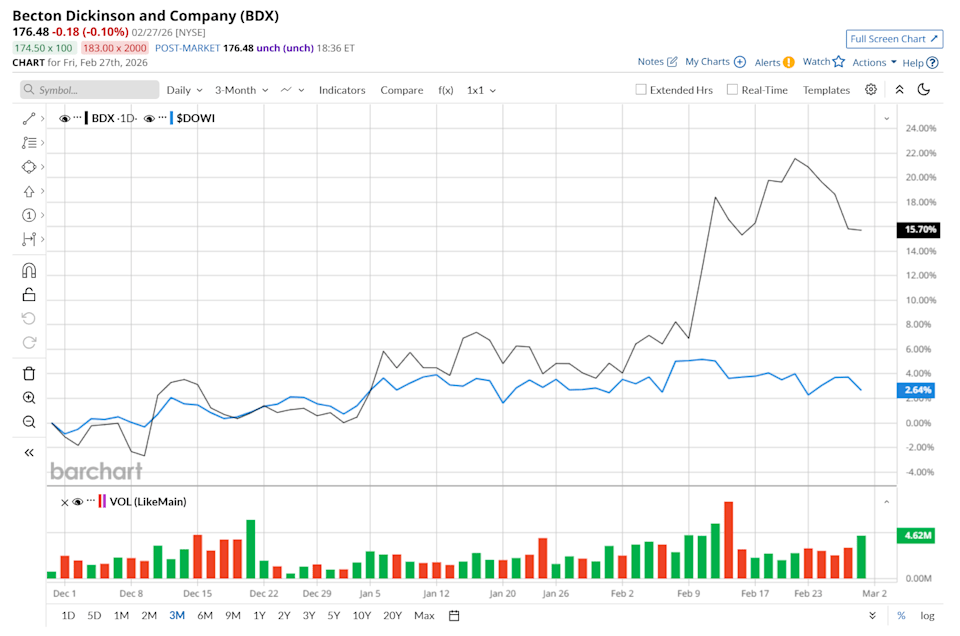
Task: Select the zoom-in tool
Action: coord(29,397)
